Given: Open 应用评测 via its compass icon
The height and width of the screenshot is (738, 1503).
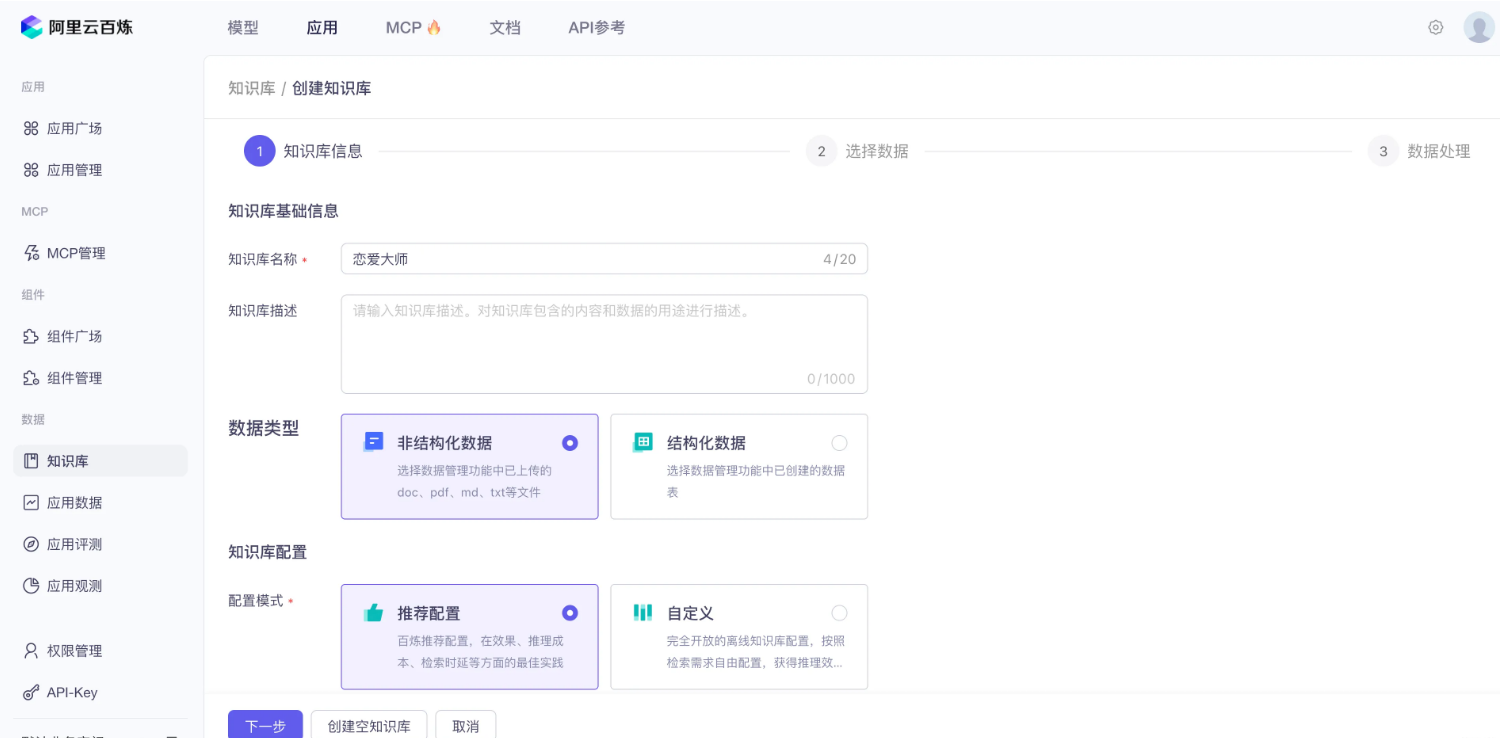Looking at the screenshot, I should tap(31, 544).
